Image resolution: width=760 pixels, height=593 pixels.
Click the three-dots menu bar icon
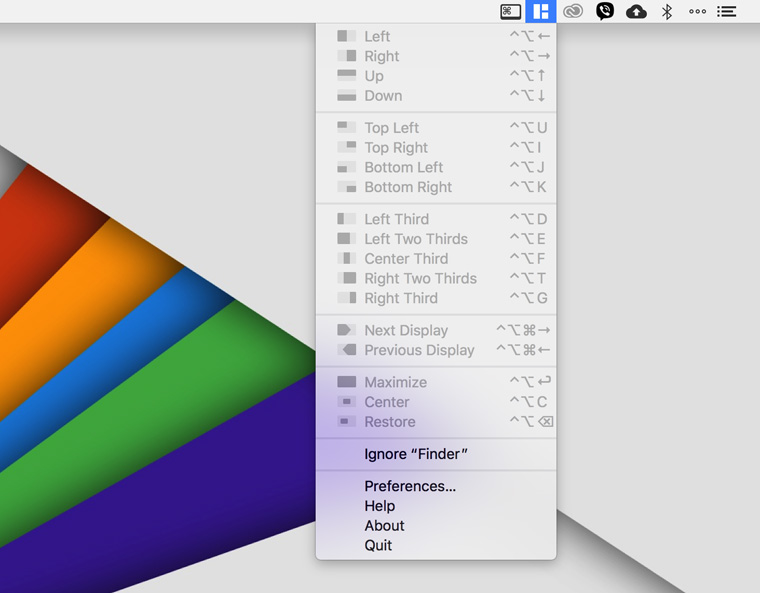(697, 12)
